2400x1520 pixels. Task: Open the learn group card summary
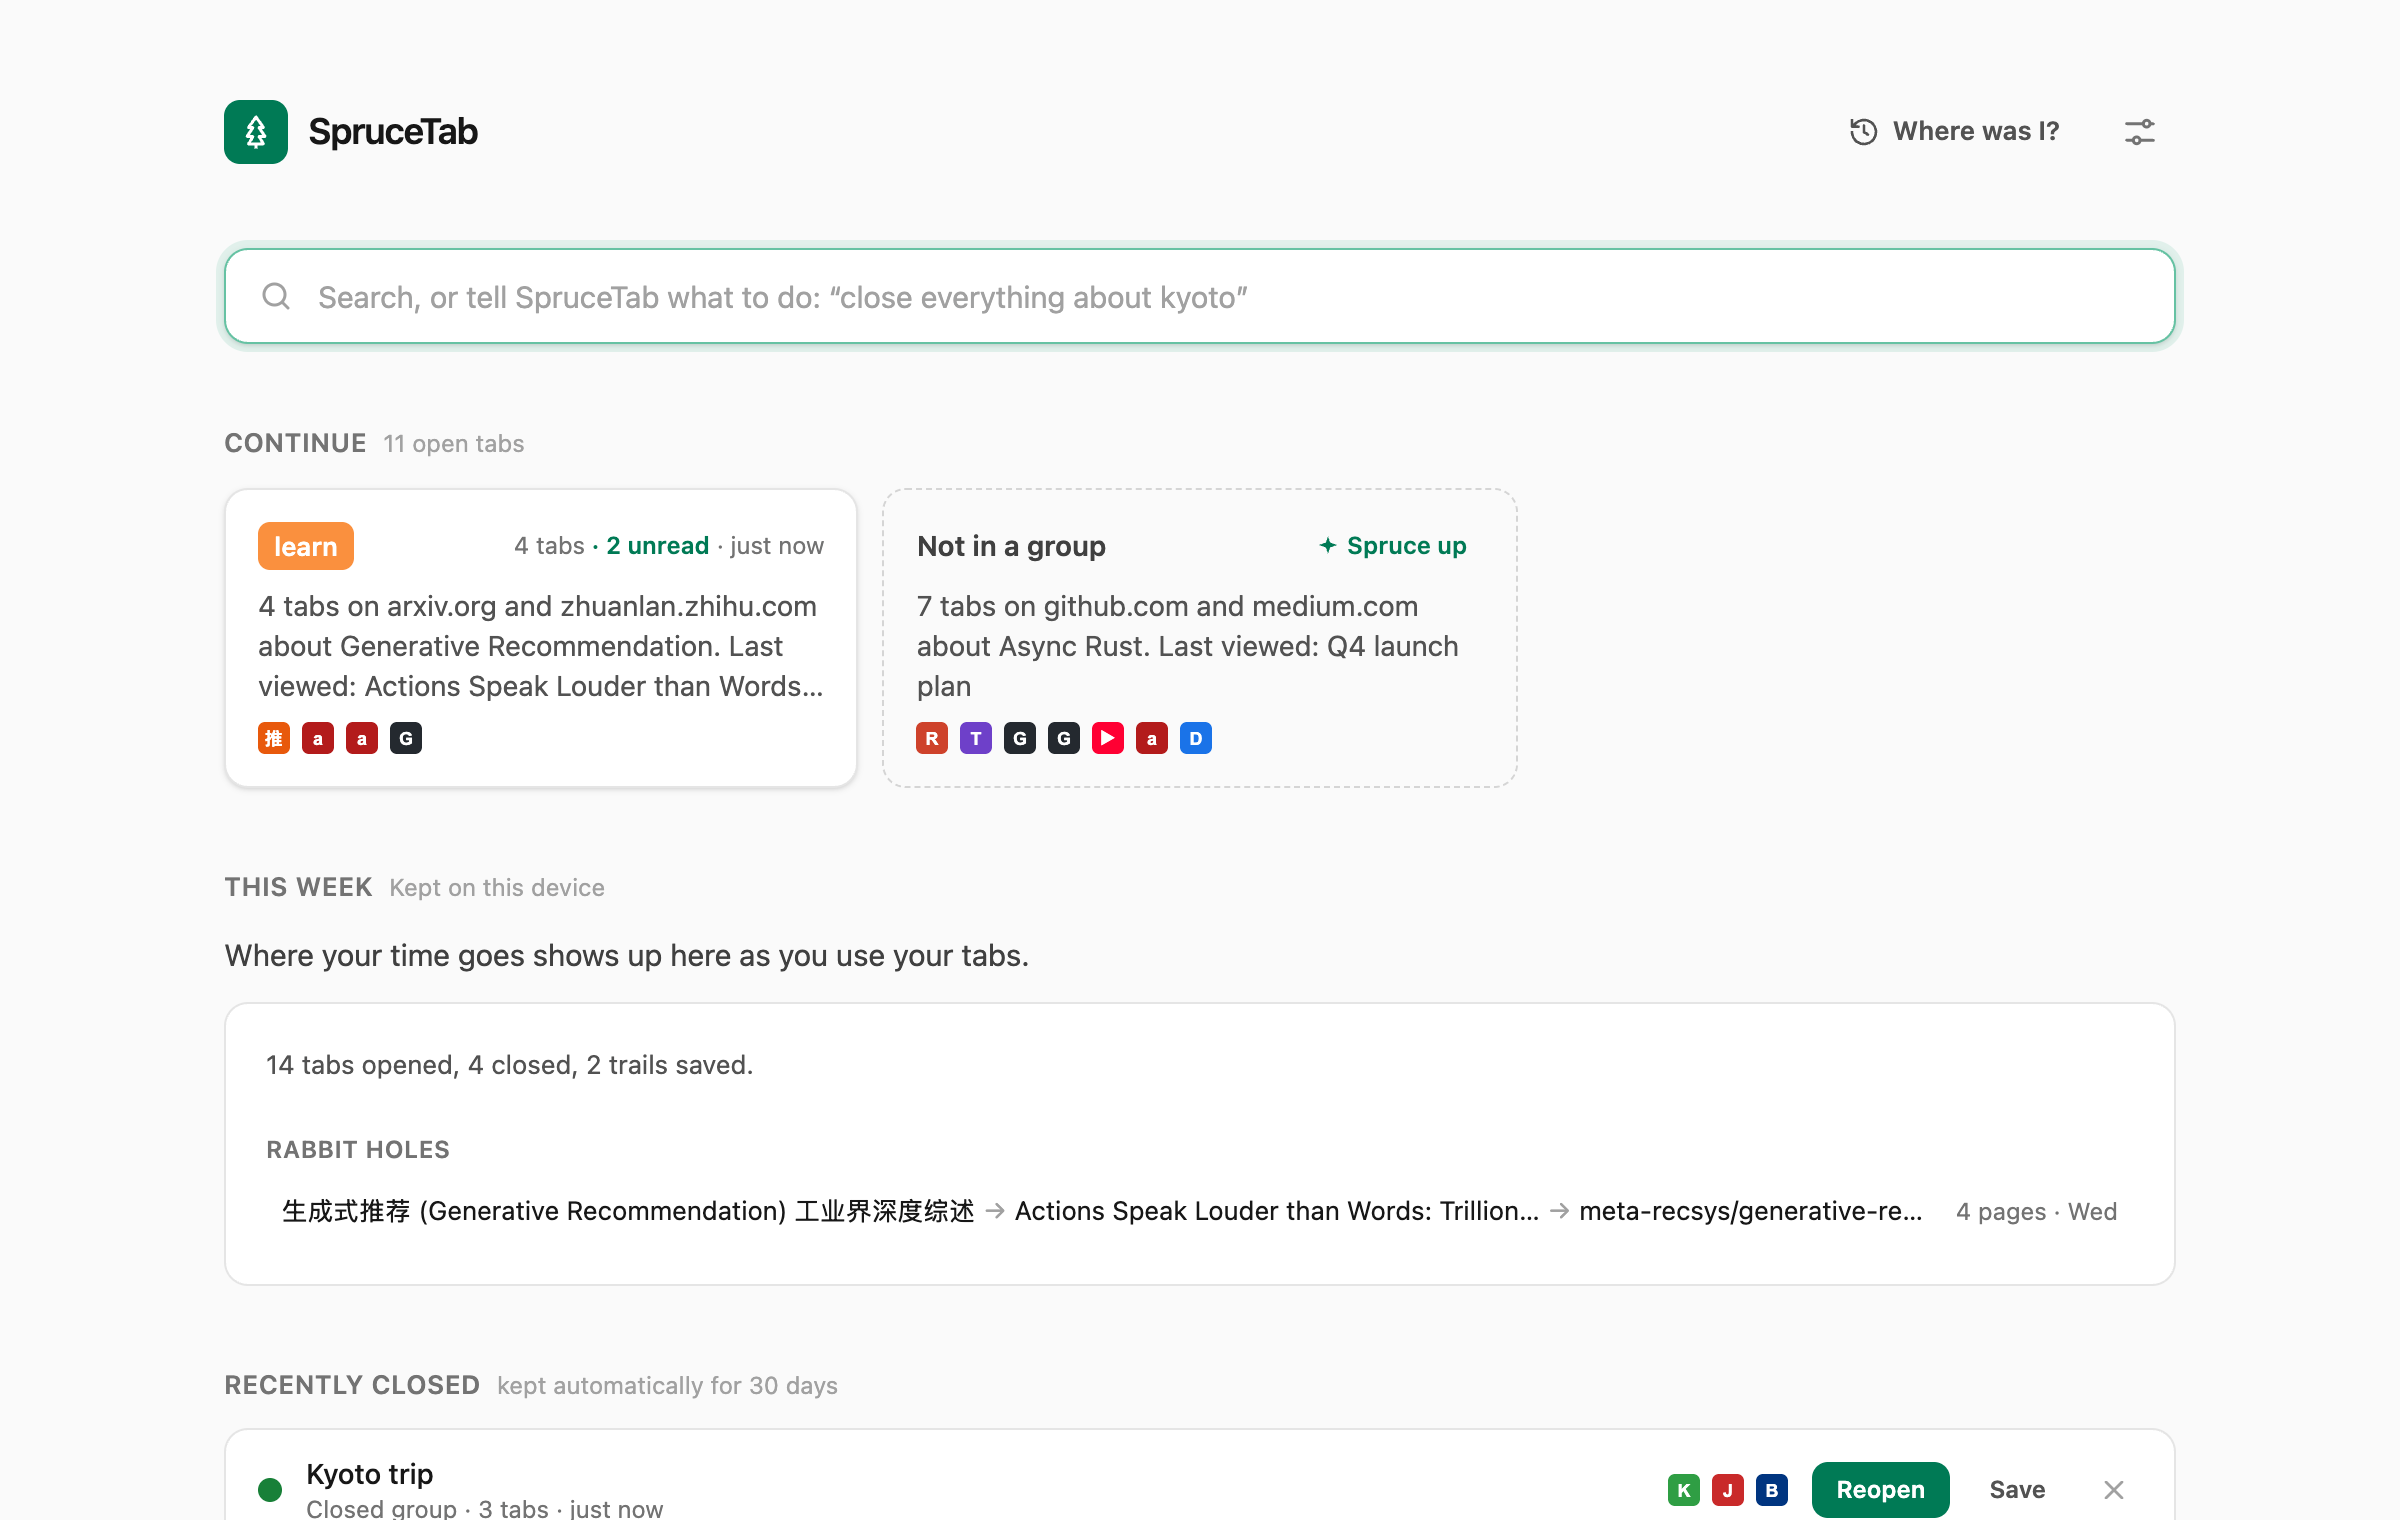[541, 646]
